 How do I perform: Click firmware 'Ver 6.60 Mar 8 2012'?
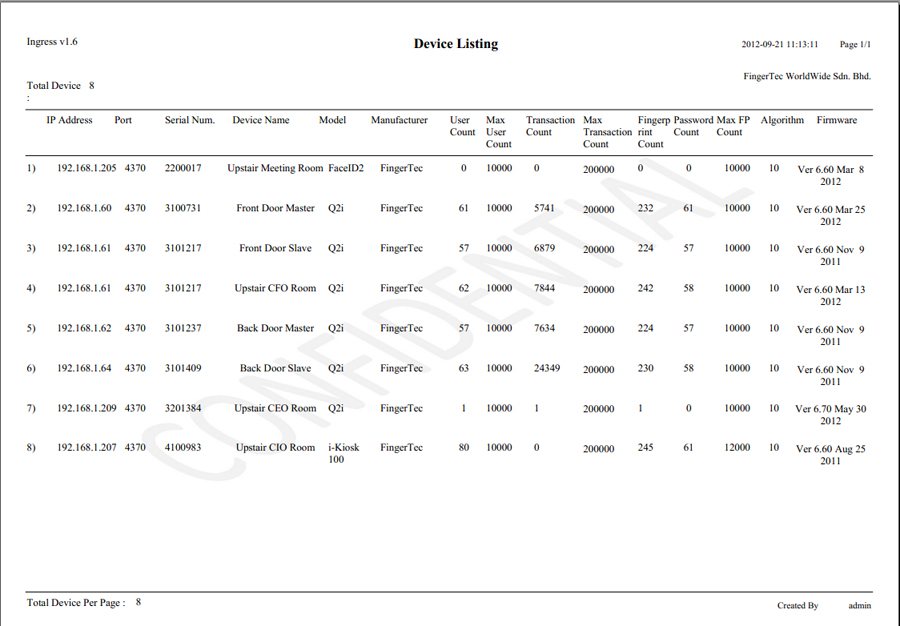tap(831, 176)
